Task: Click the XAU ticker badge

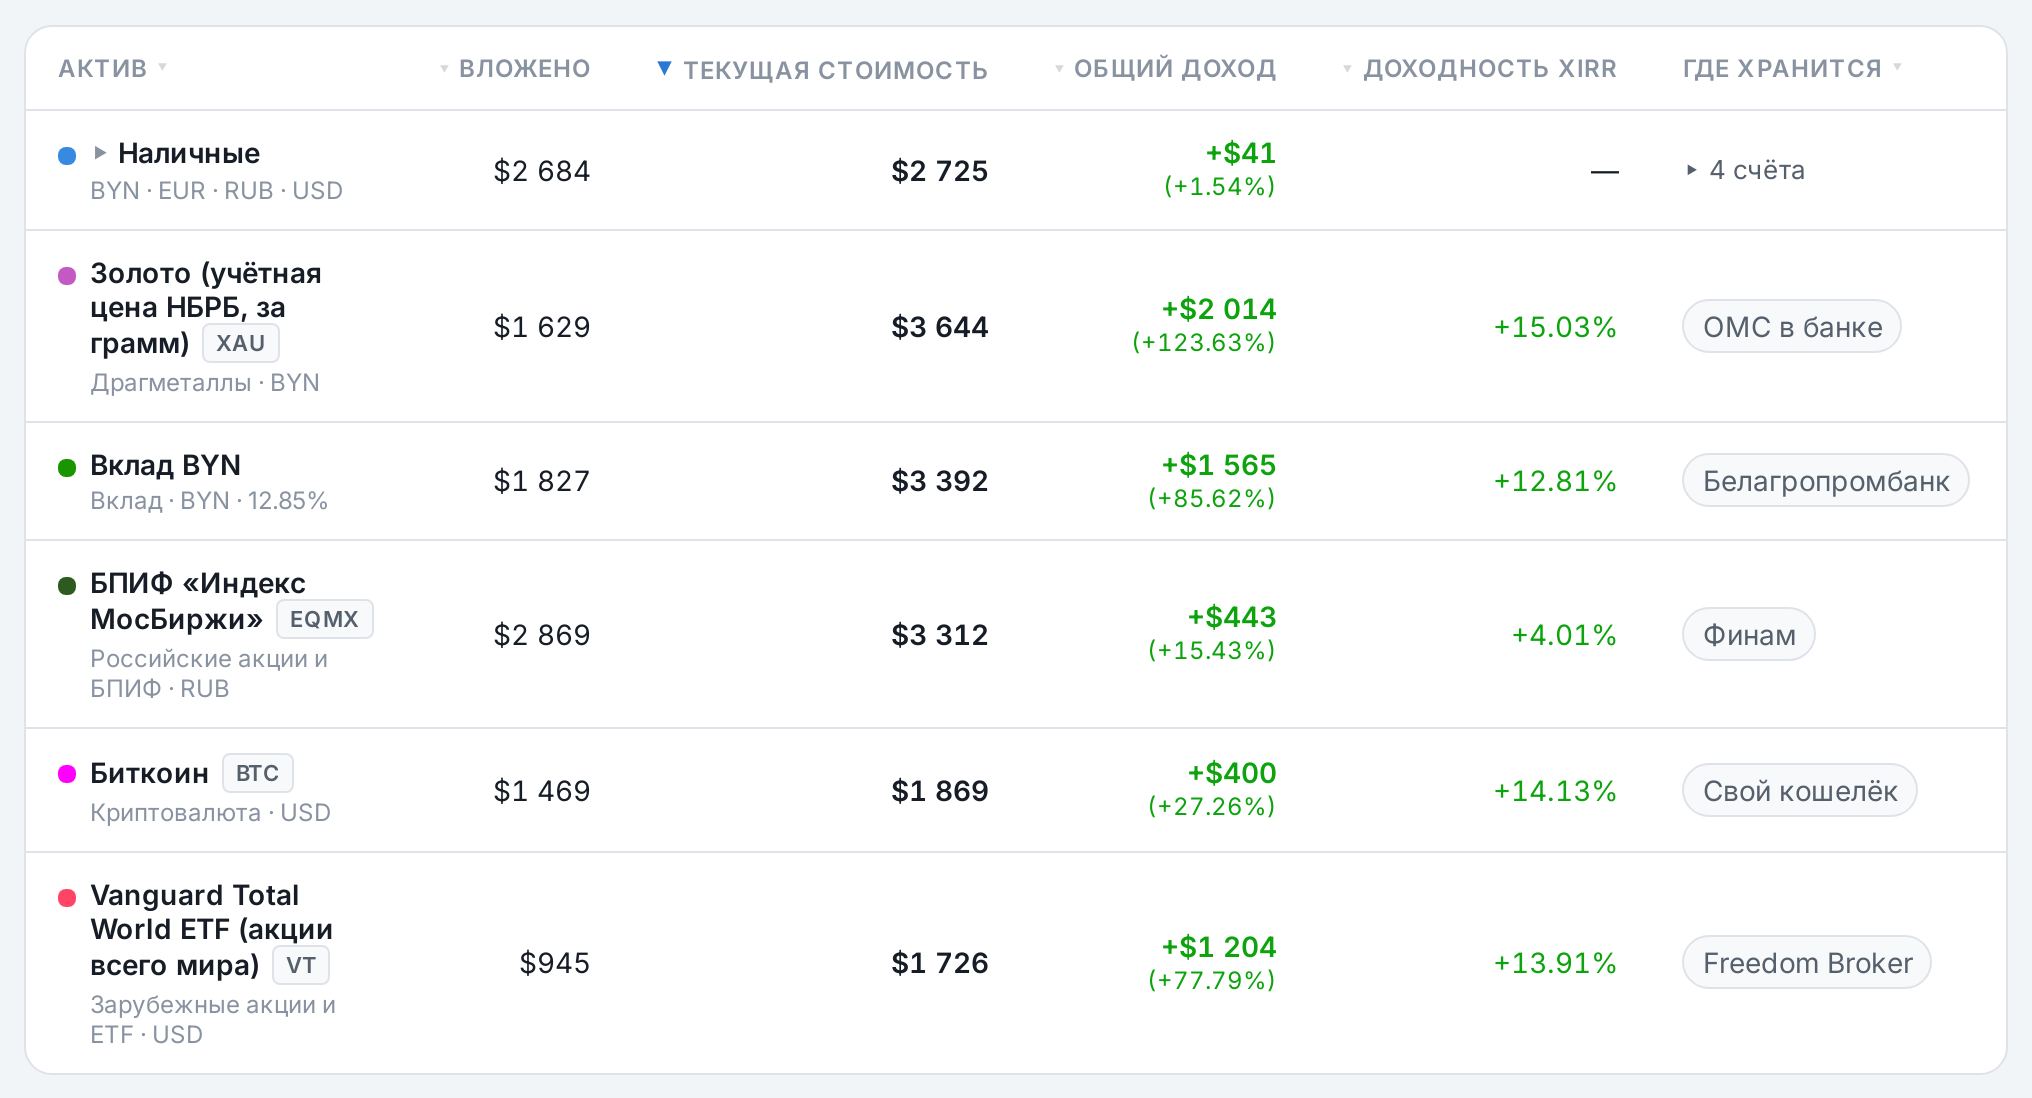Action: (241, 343)
